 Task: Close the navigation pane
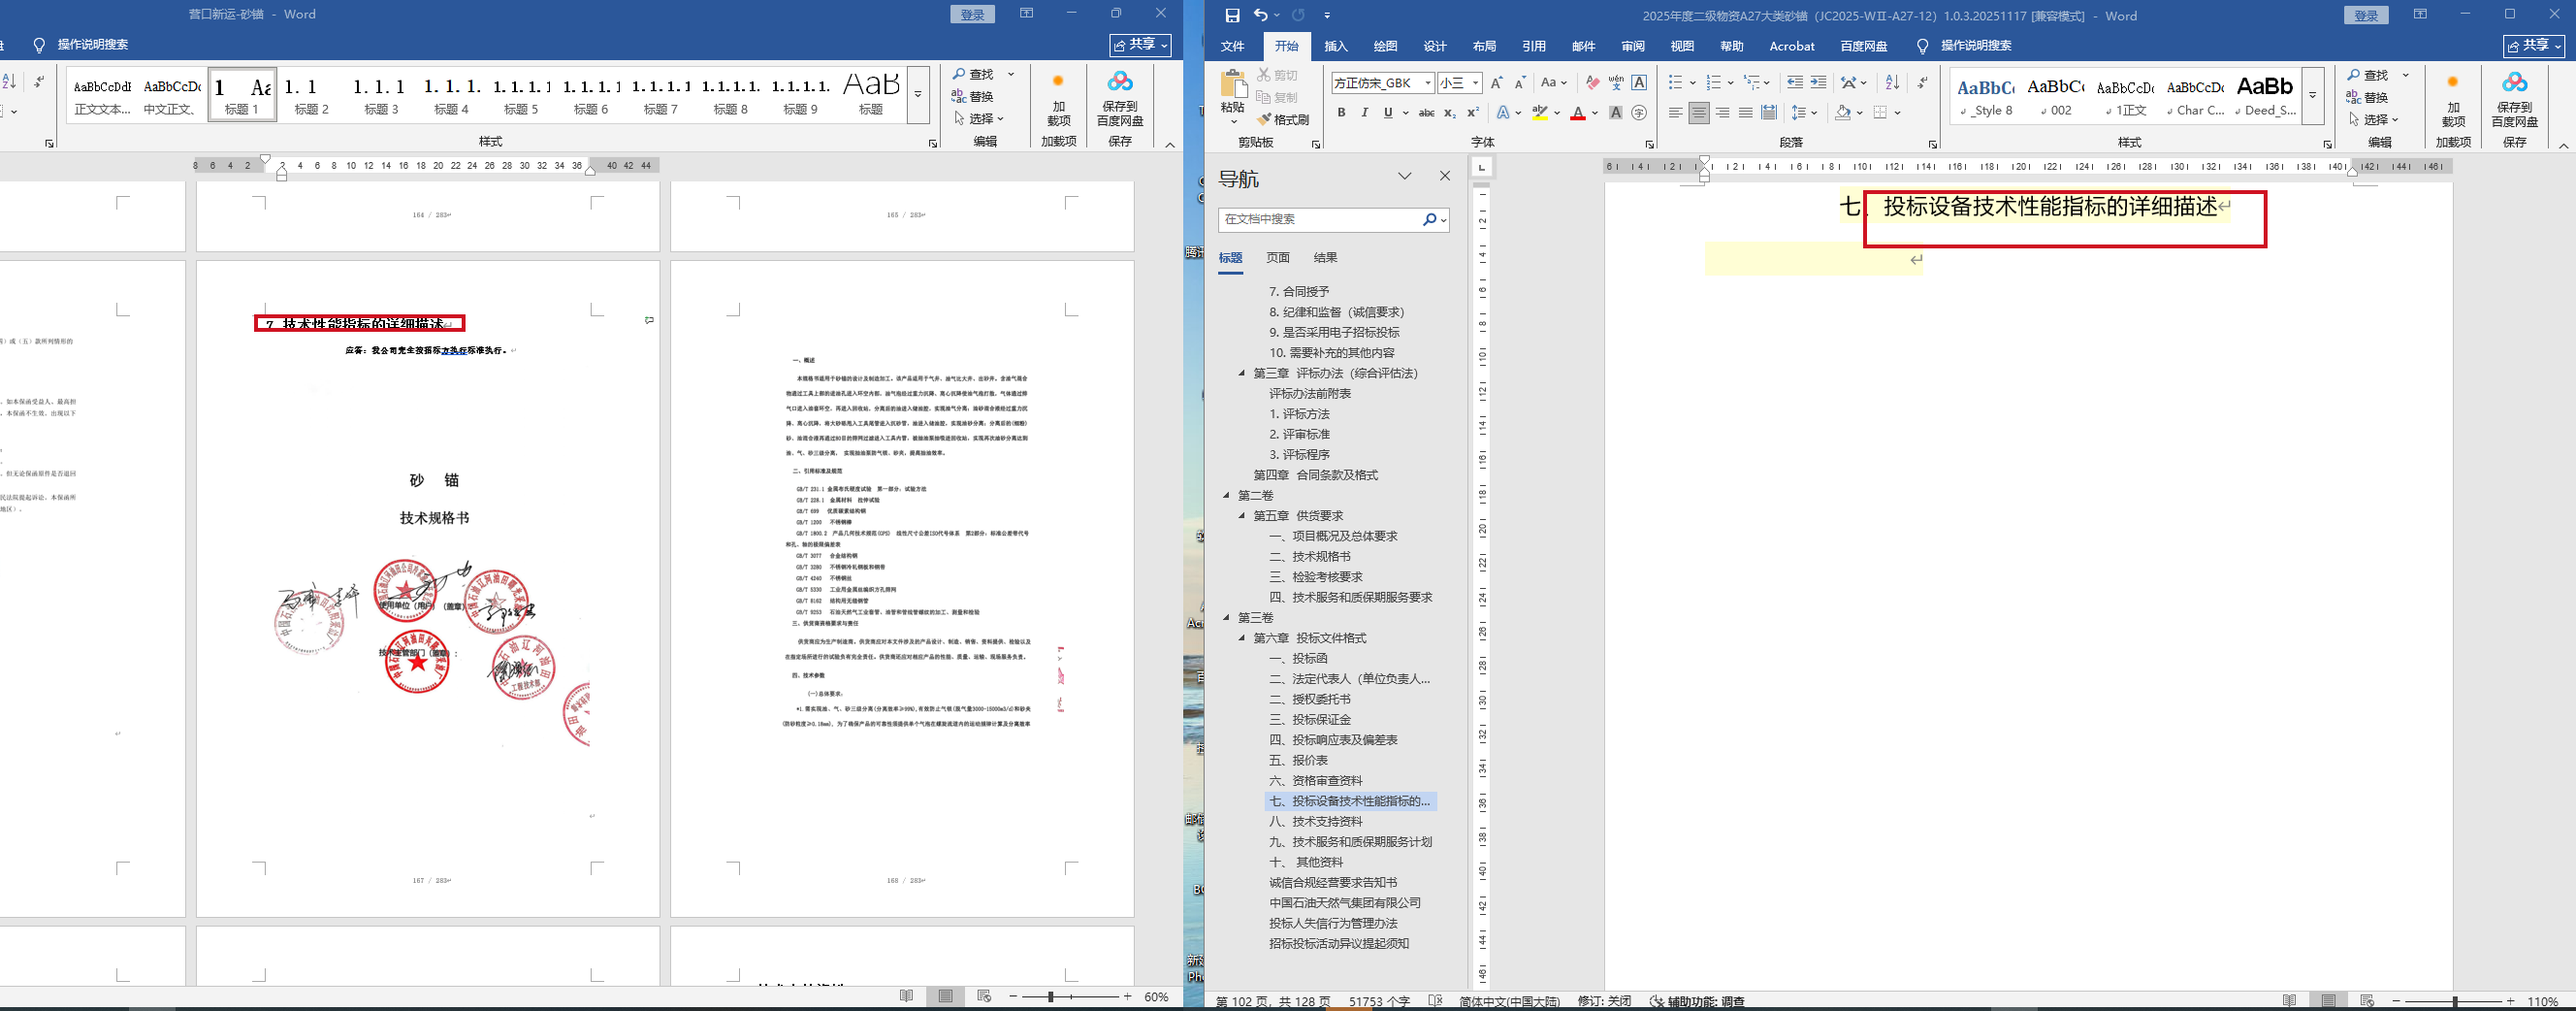coord(1445,176)
